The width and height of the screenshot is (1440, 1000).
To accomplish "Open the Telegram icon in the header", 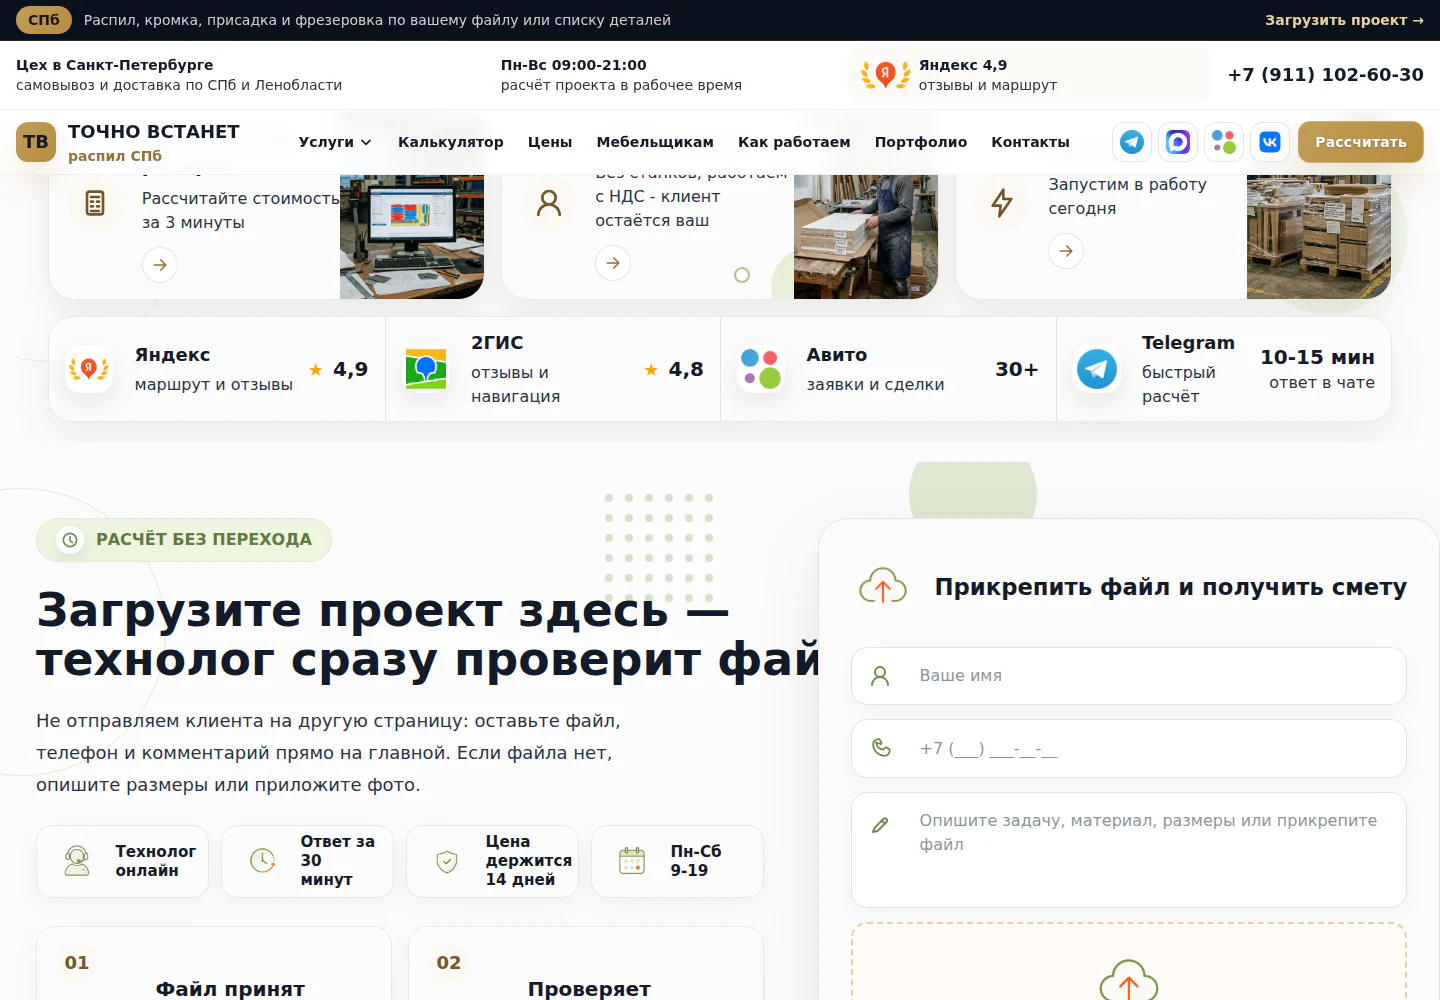I will tap(1132, 142).
